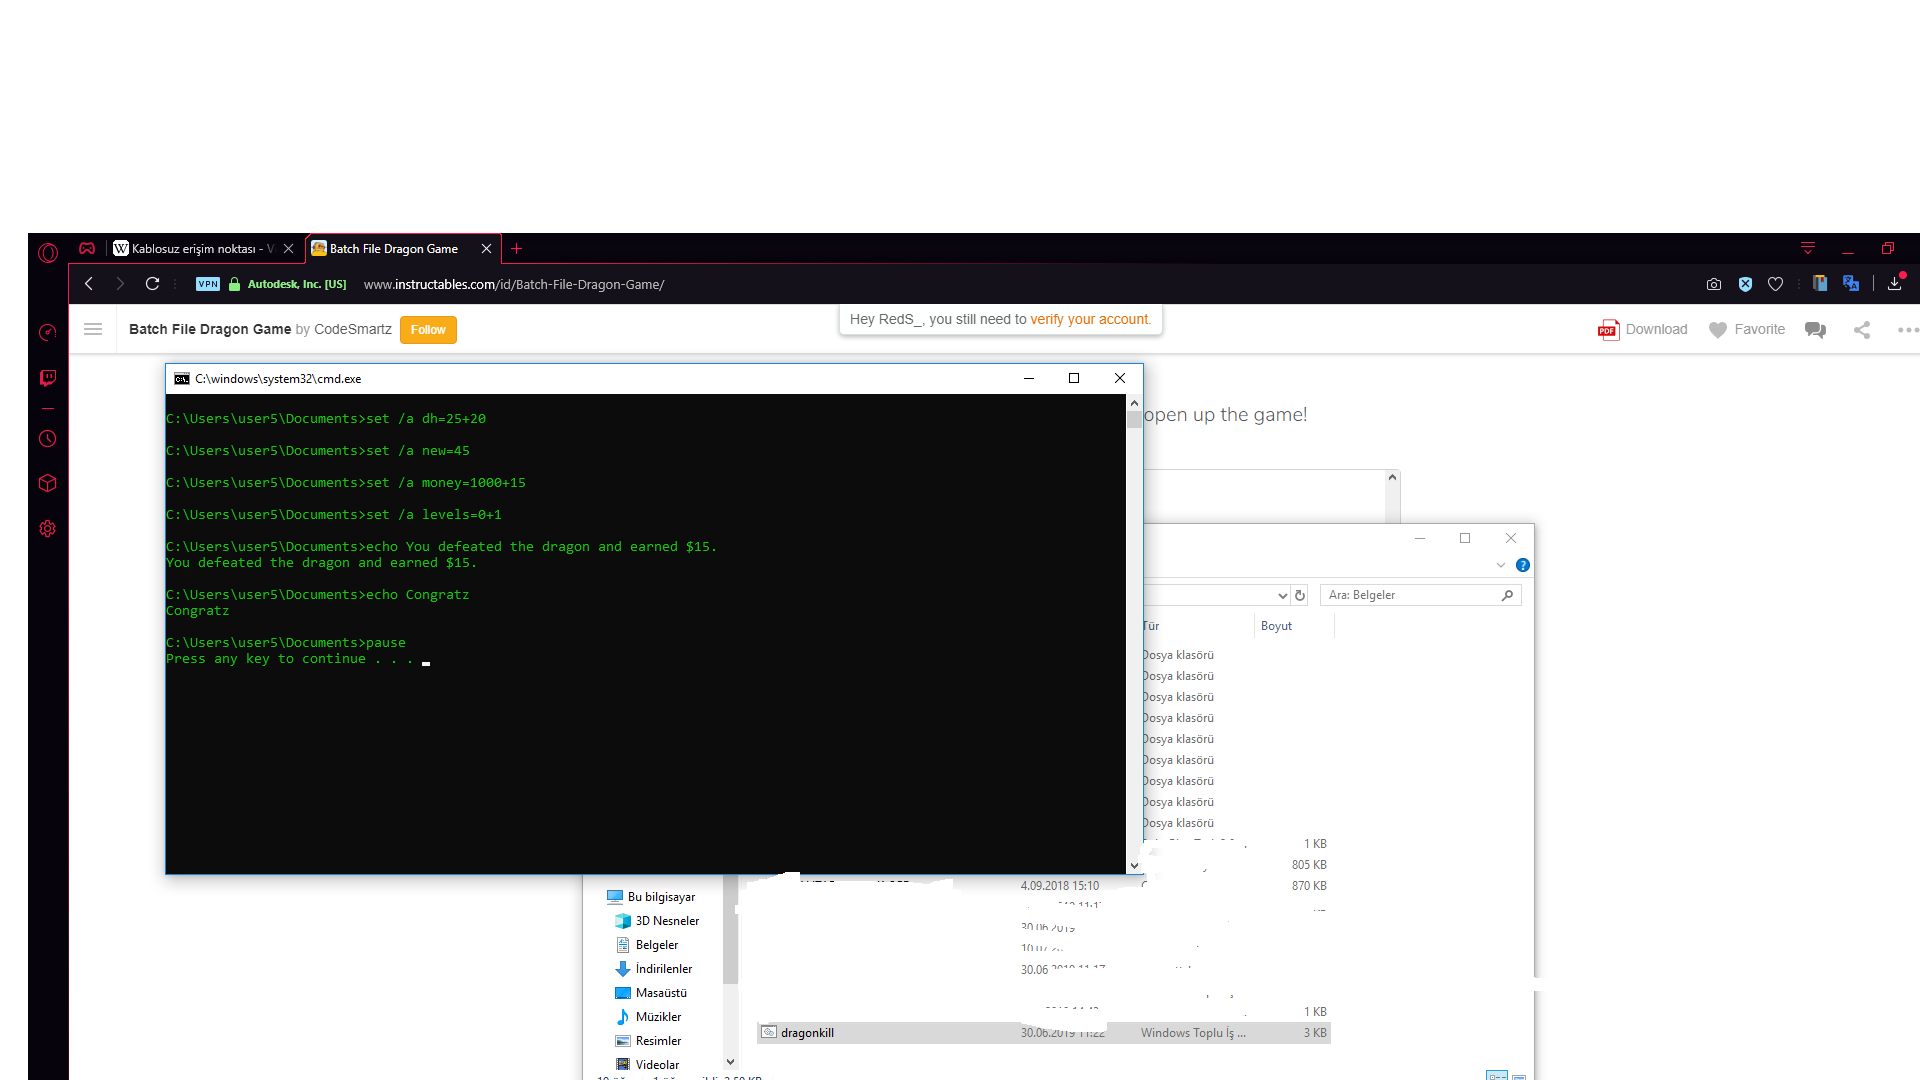Image resolution: width=1920 pixels, height=1080 pixels.
Task: Open the bookmarks book icon in toolbar
Action: click(x=1821, y=284)
